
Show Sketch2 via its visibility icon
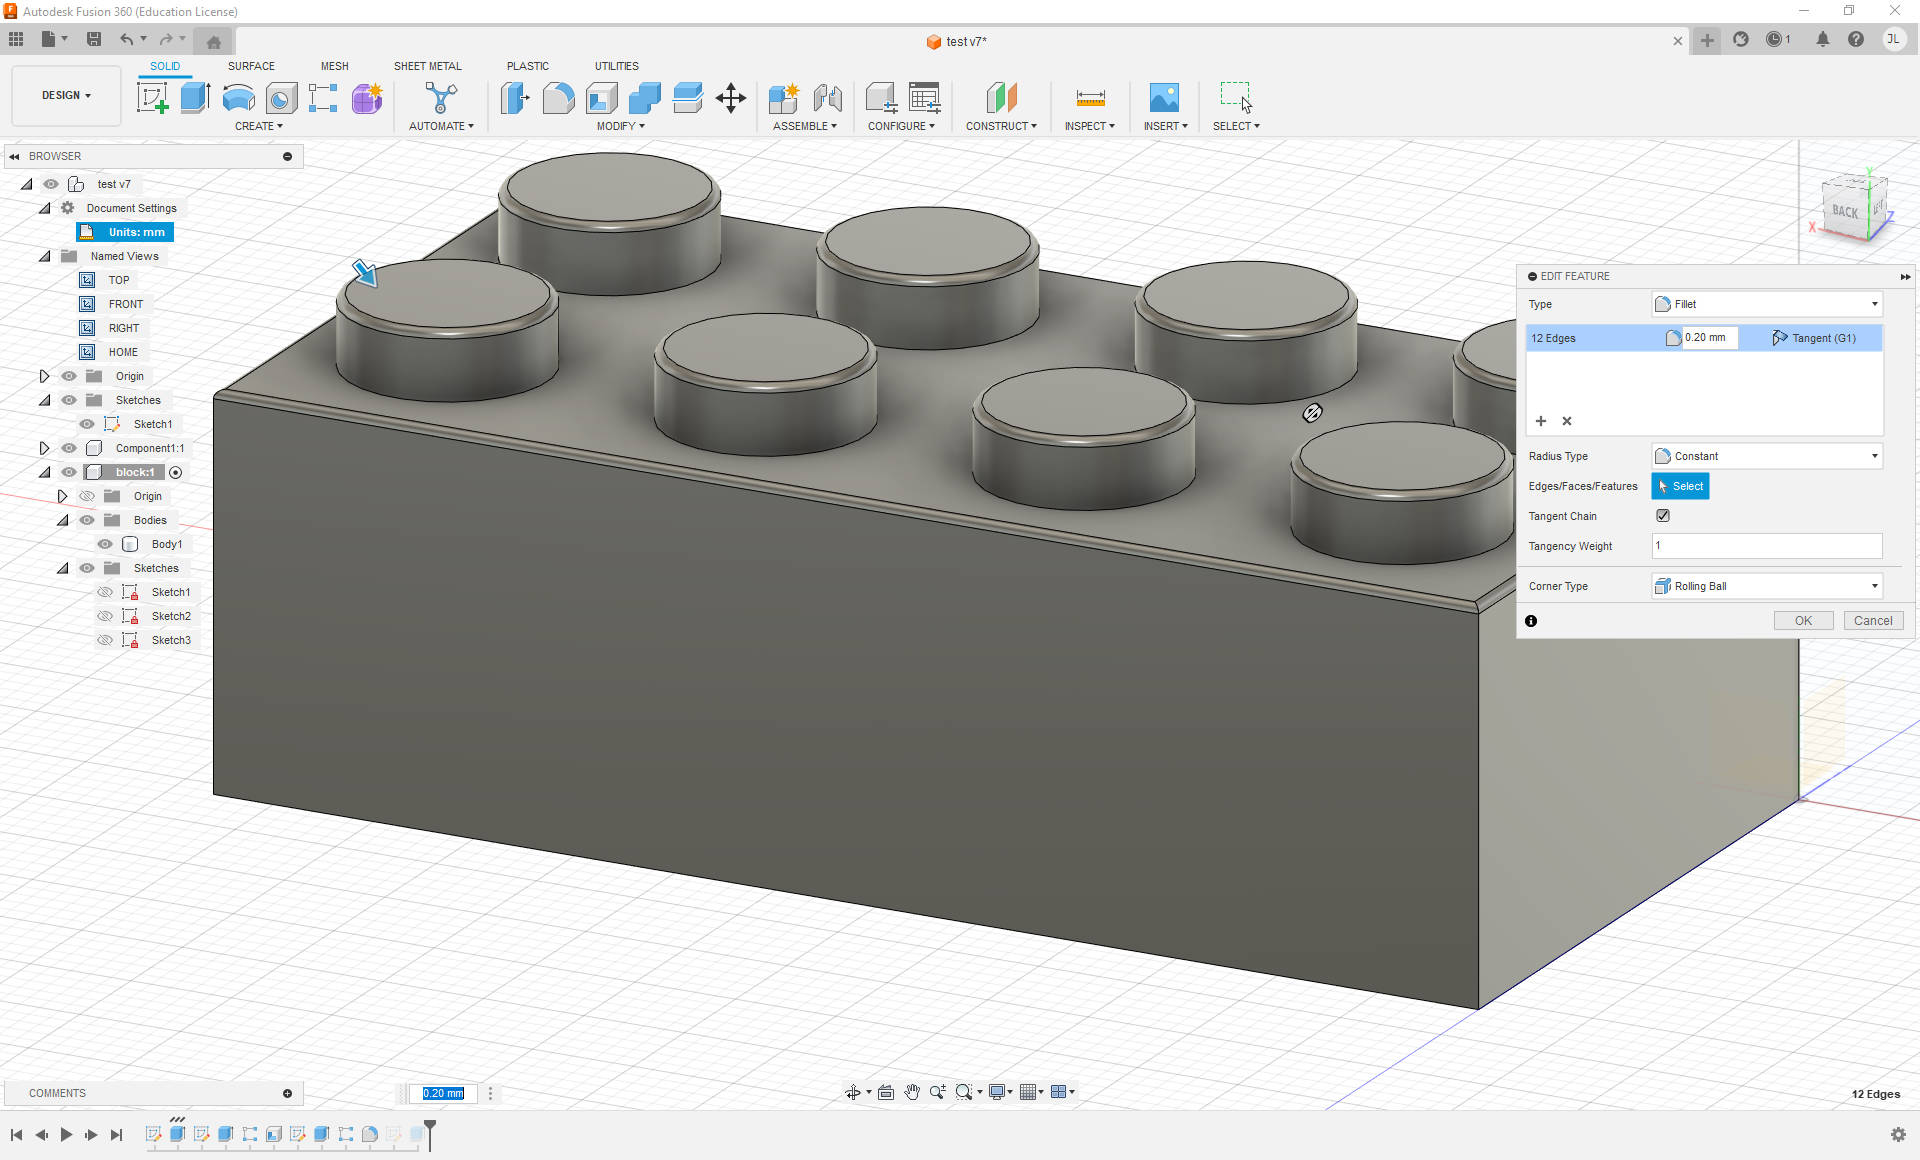coord(105,616)
